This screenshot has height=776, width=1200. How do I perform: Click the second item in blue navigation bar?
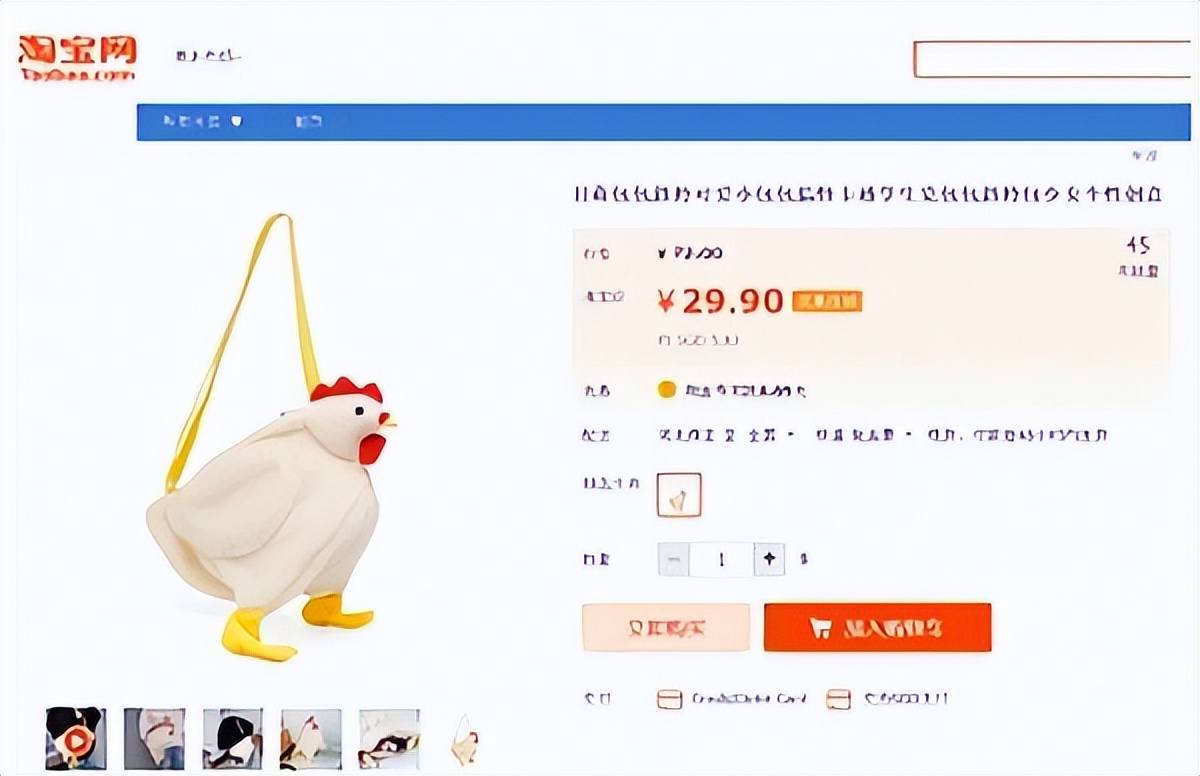(x=308, y=122)
